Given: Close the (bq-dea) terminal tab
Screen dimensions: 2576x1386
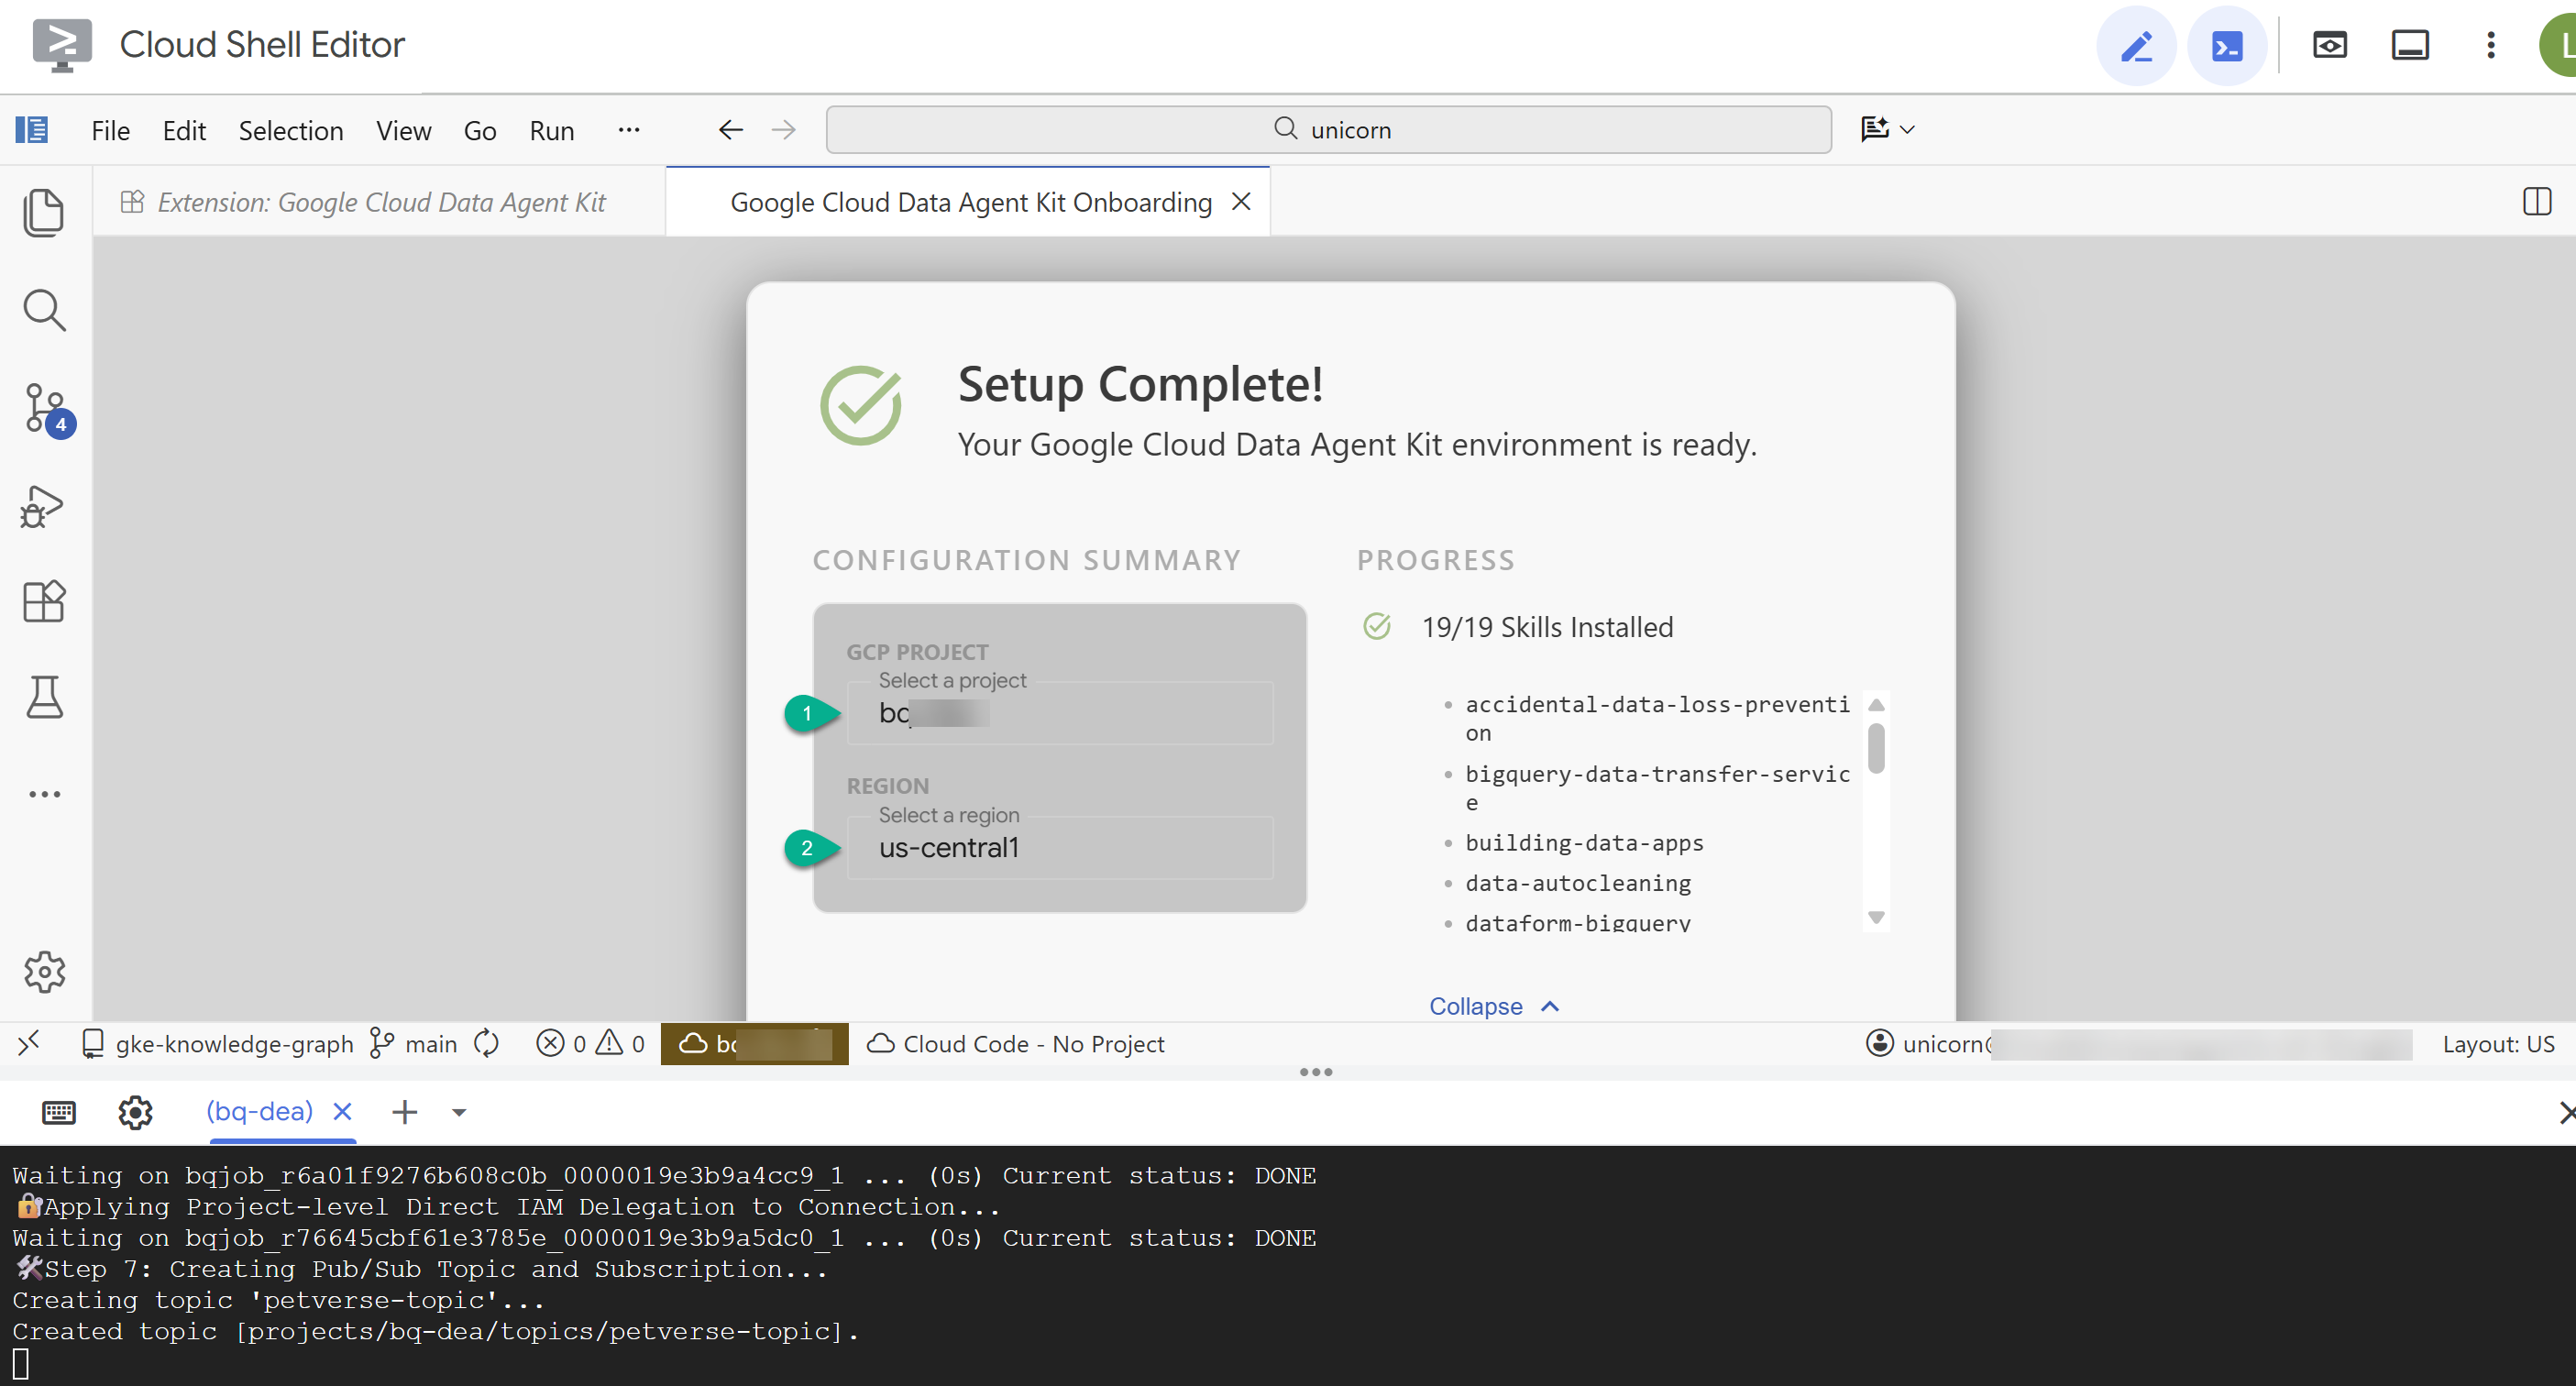Looking at the screenshot, I should pos(342,1111).
